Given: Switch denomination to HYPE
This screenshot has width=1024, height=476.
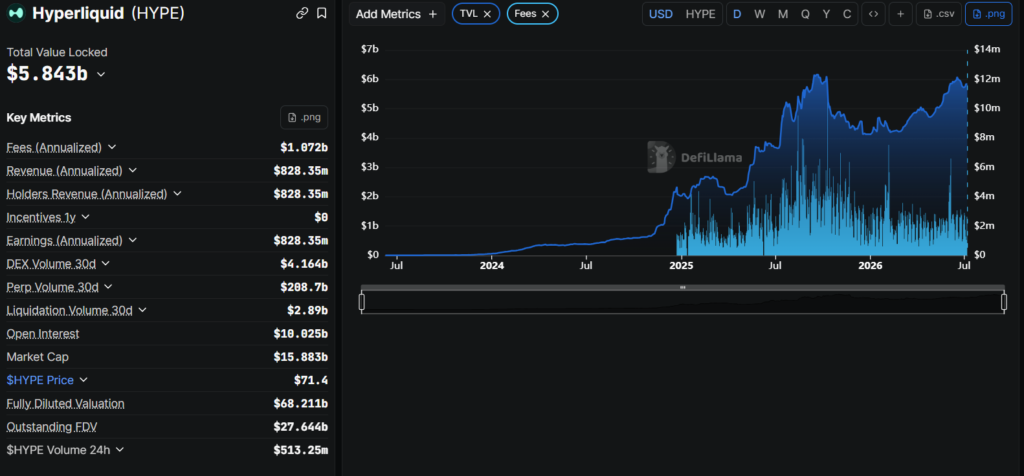Looking at the screenshot, I should pos(700,14).
